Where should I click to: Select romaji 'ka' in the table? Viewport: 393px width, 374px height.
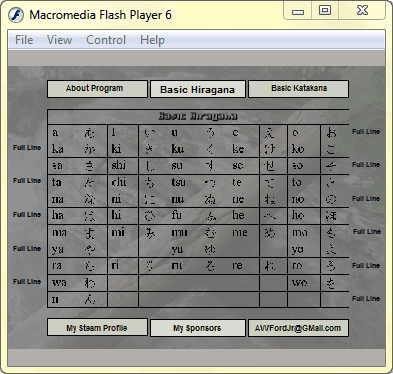[x=58, y=149]
